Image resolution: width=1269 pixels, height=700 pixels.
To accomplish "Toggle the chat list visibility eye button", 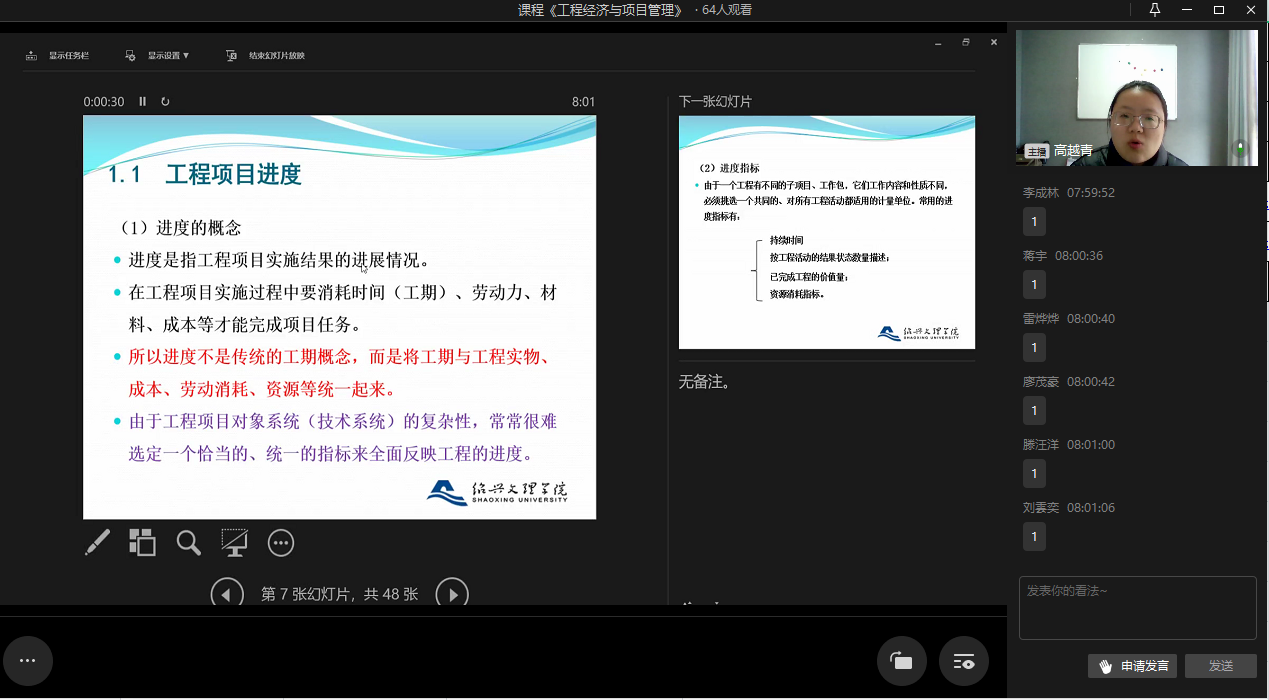I will pyautogui.click(x=964, y=661).
